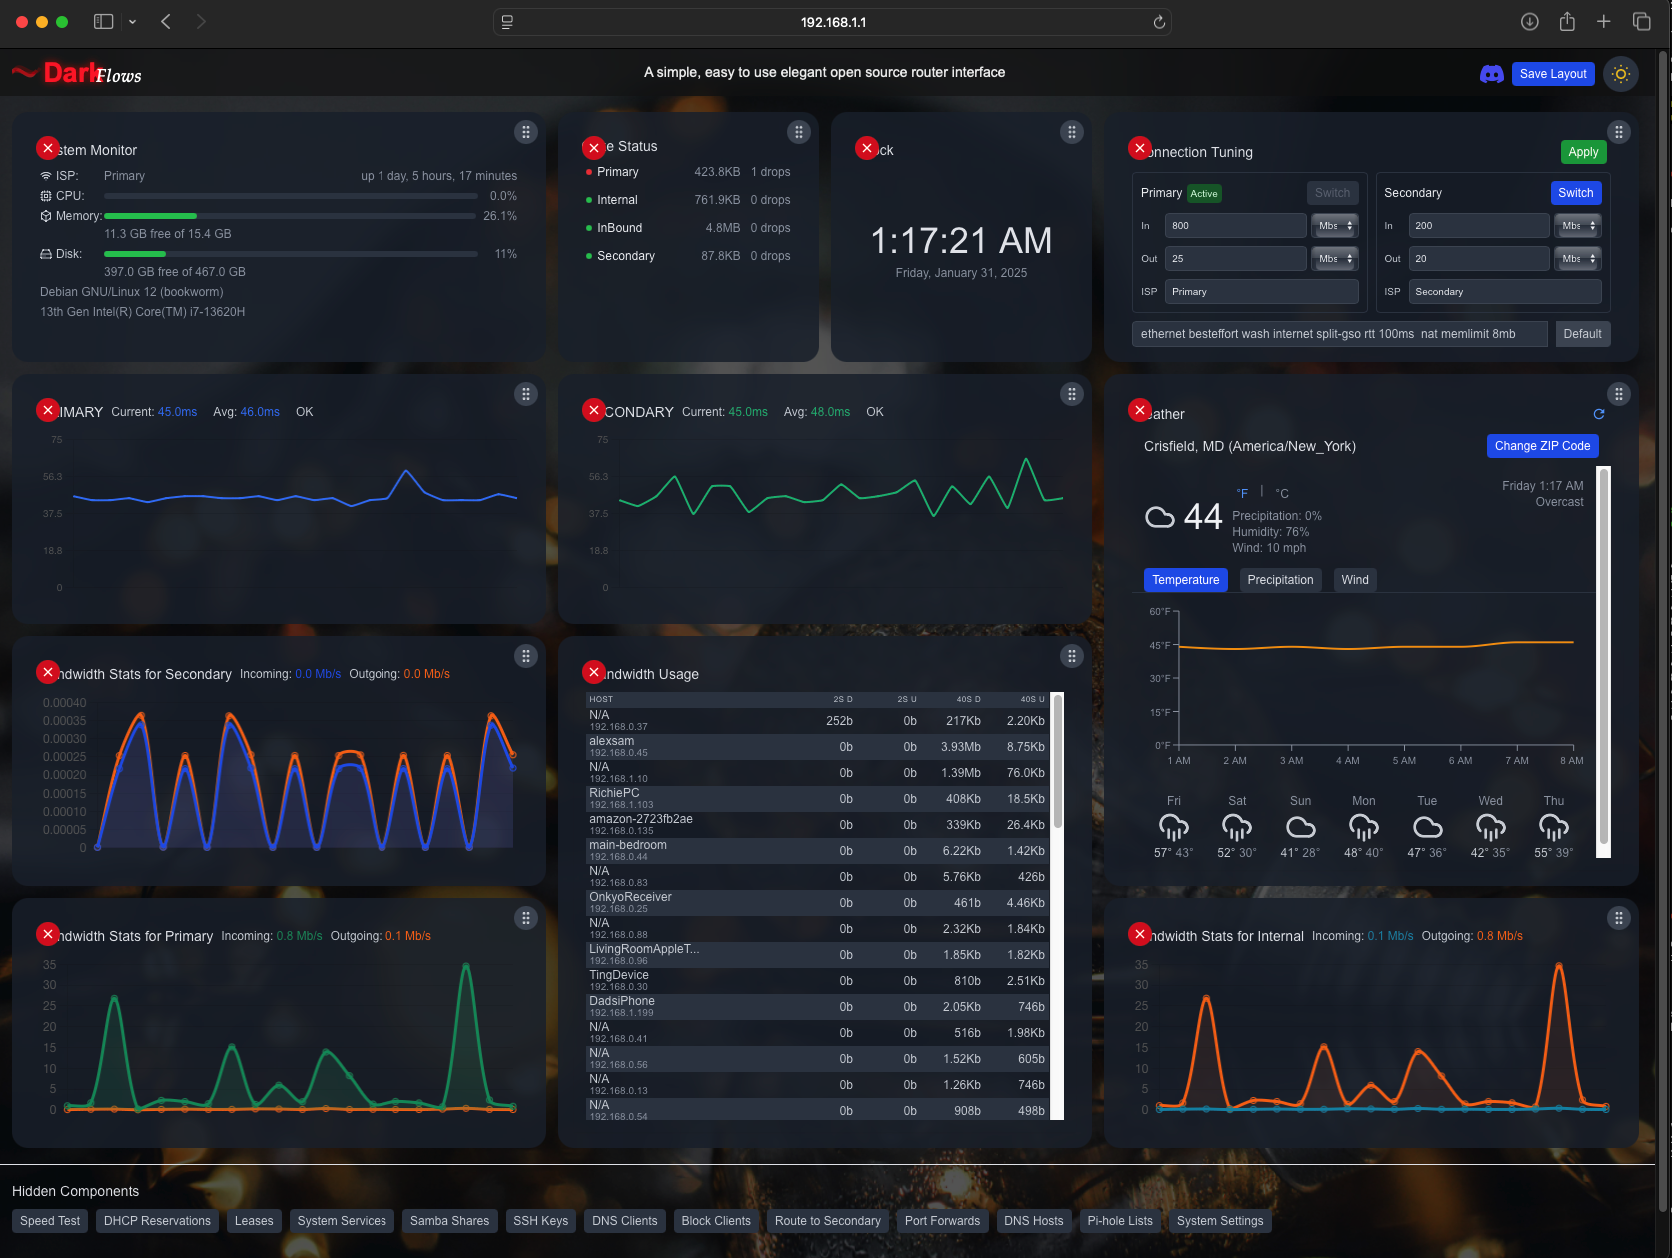The height and width of the screenshot is (1258, 1672).
Task: Remove the System Monitor widget
Action: click(47, 148)
